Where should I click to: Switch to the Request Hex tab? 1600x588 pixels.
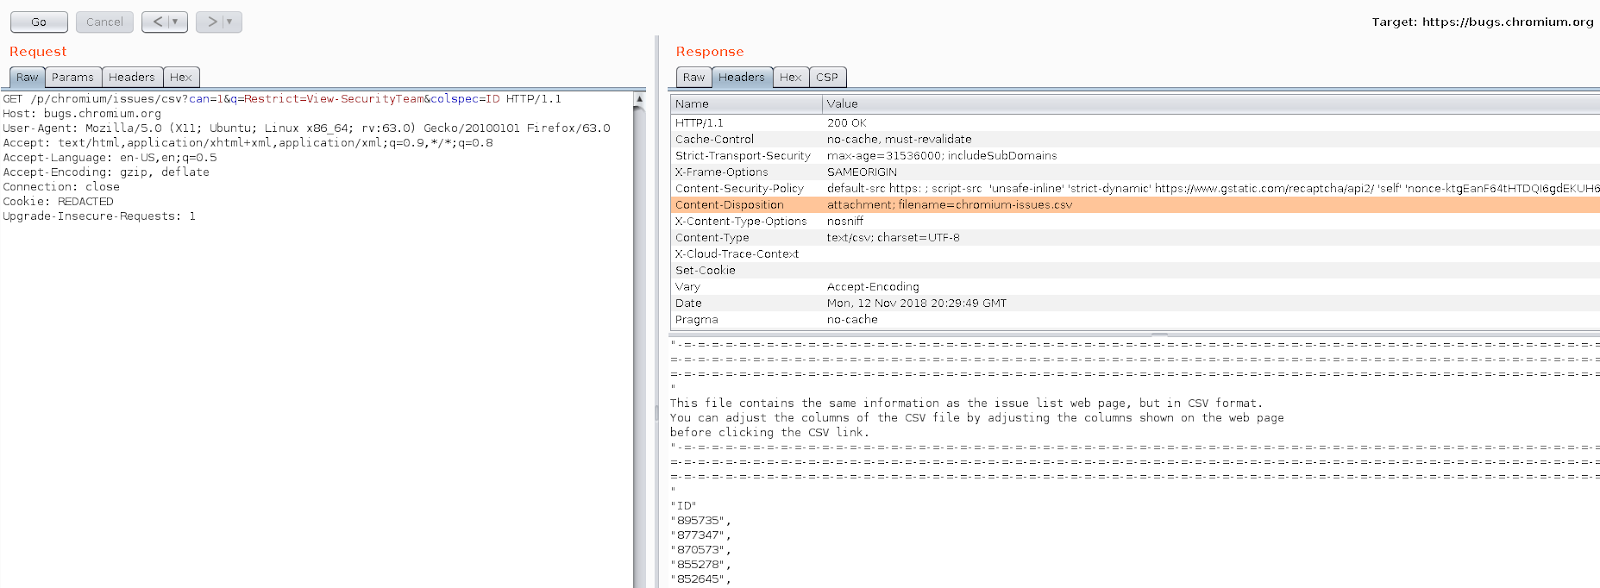click(181, 77)
